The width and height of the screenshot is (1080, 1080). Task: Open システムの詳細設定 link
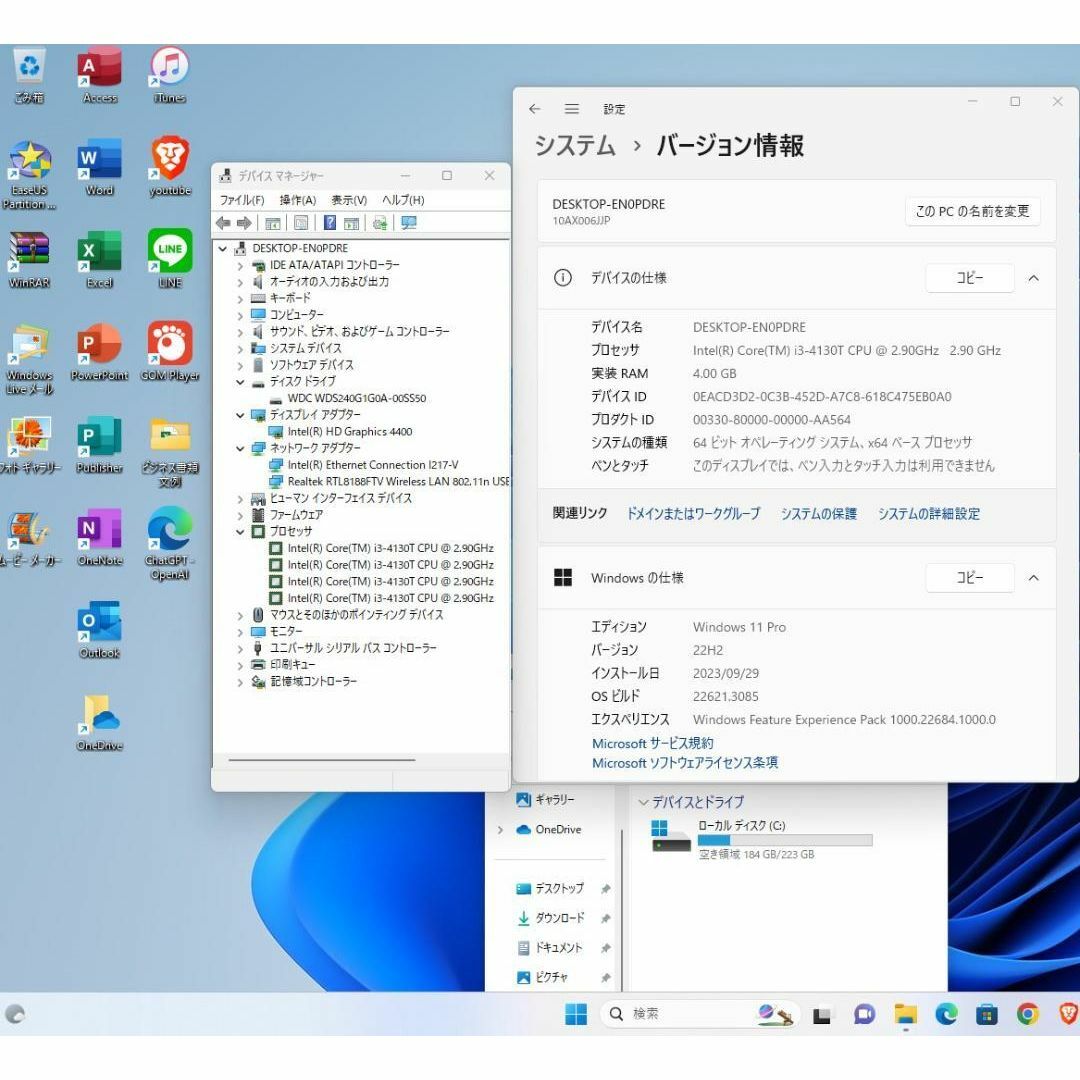tap(928, 514)
